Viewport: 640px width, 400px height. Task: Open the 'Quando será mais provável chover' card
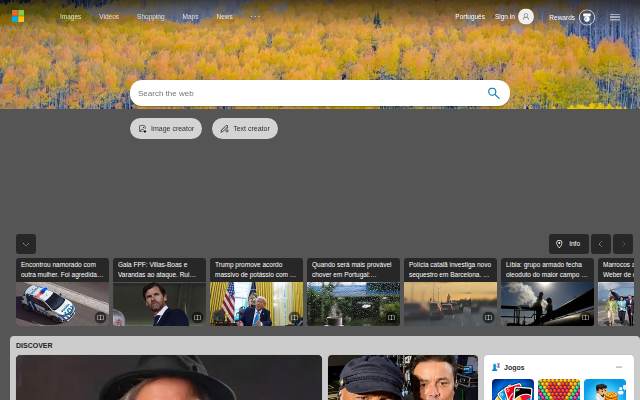click(x=353, y=292)
